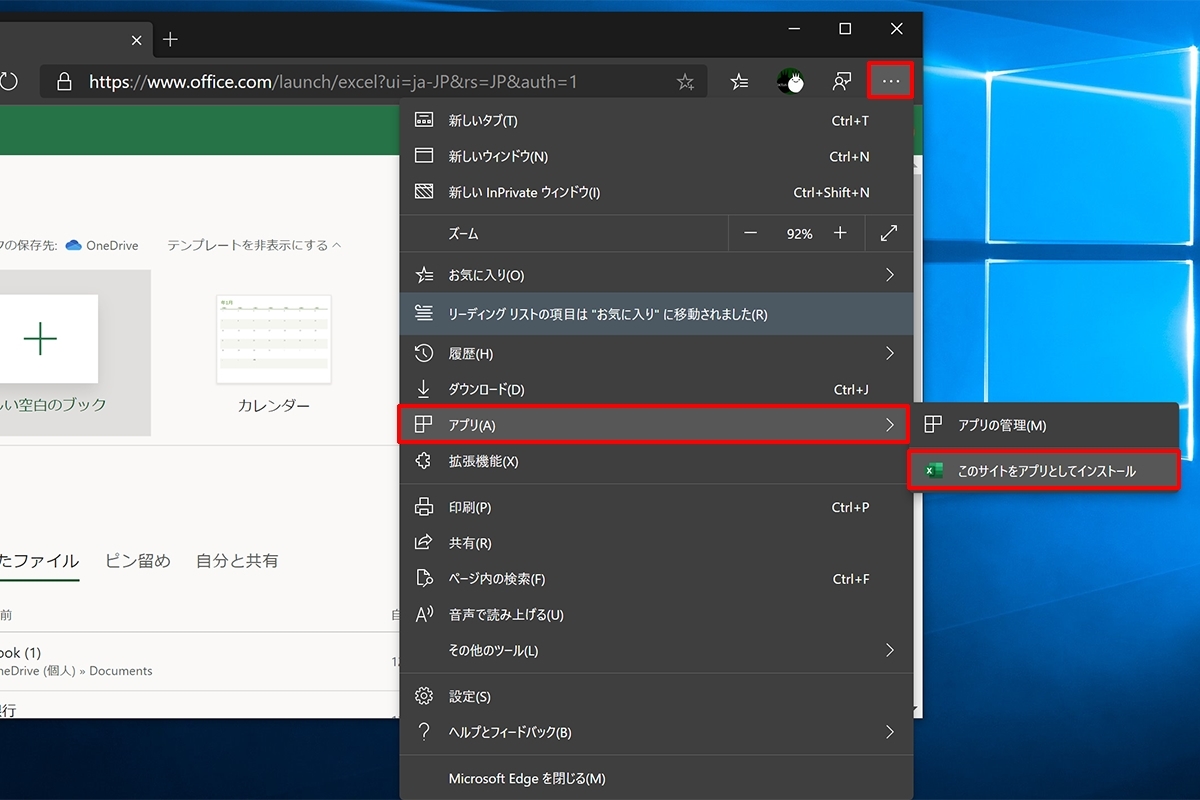Decrease zoom with the minus button
The width and height of the screenshot is (1200, 800).
[x=751, y=233]
